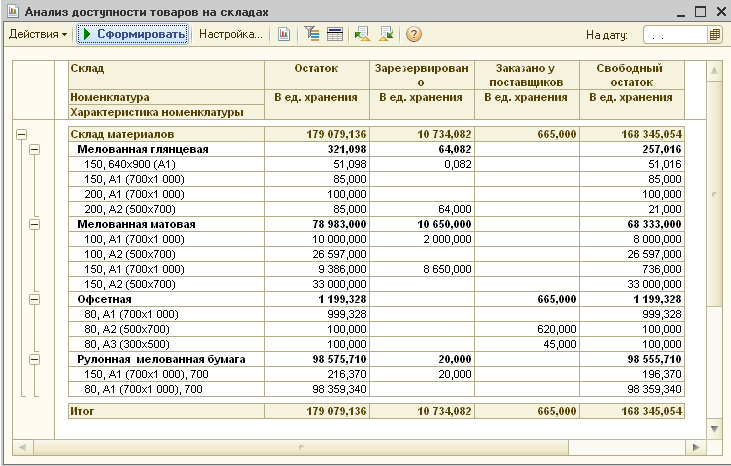Select the row 150, 640x900 (A1)

coord(166,164)
